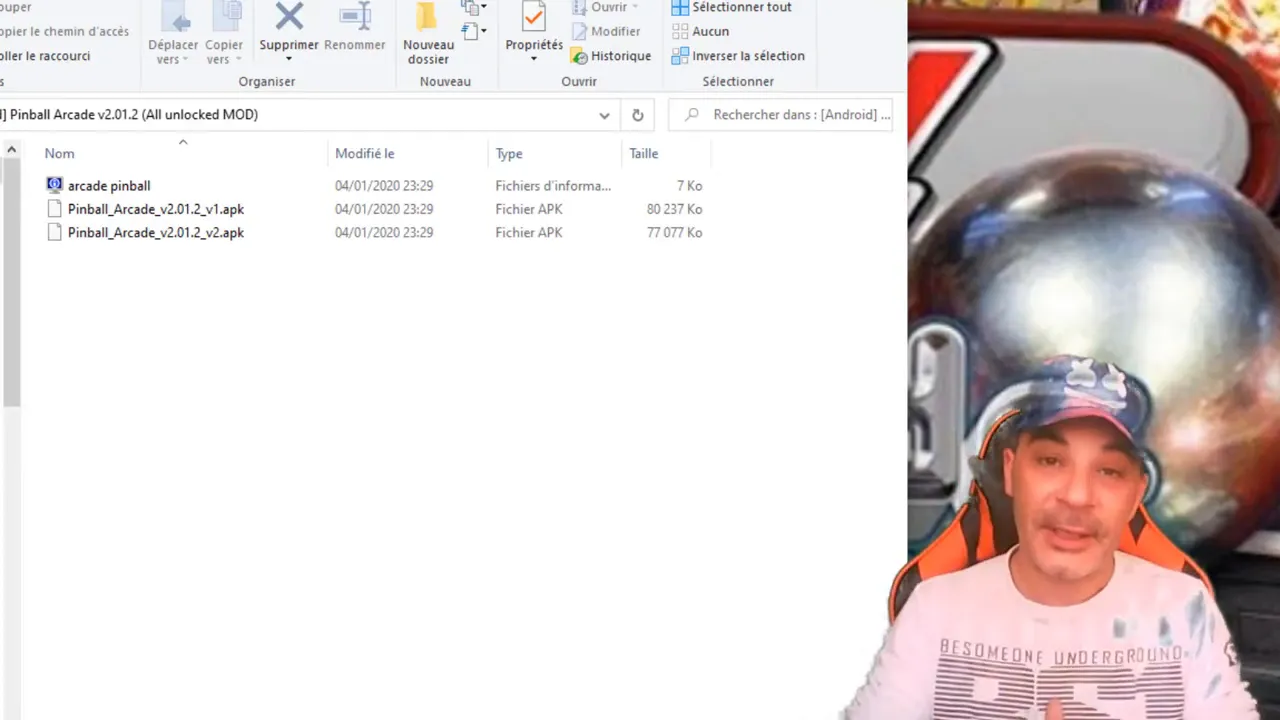
Task: Click the navigation pane scrollbar thumb
Action: coord(11,283)
